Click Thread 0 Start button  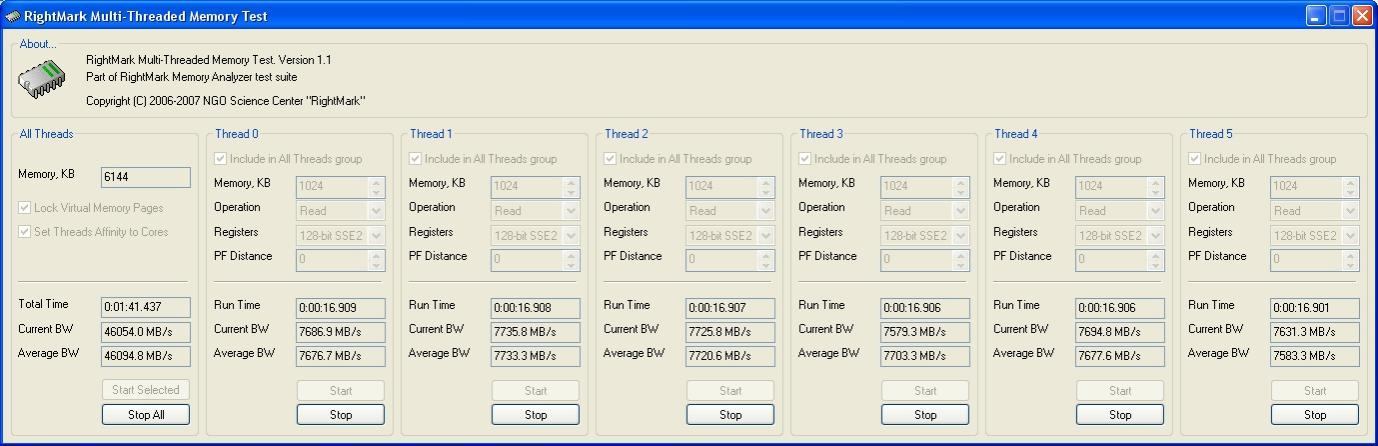pyautogui.click(x=341, y=391)
